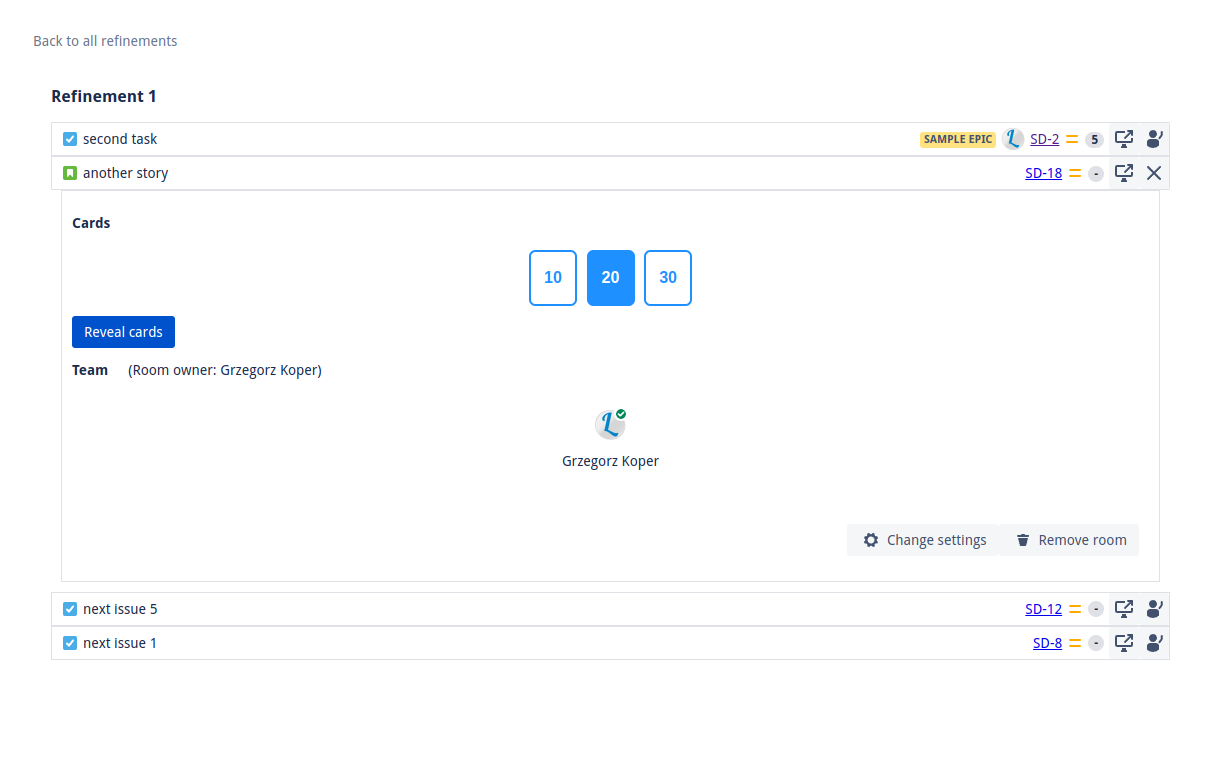Viewport: 1229px width, 769px height.
Task: Open the SD-12 issue link
Action: (1043, 609)
